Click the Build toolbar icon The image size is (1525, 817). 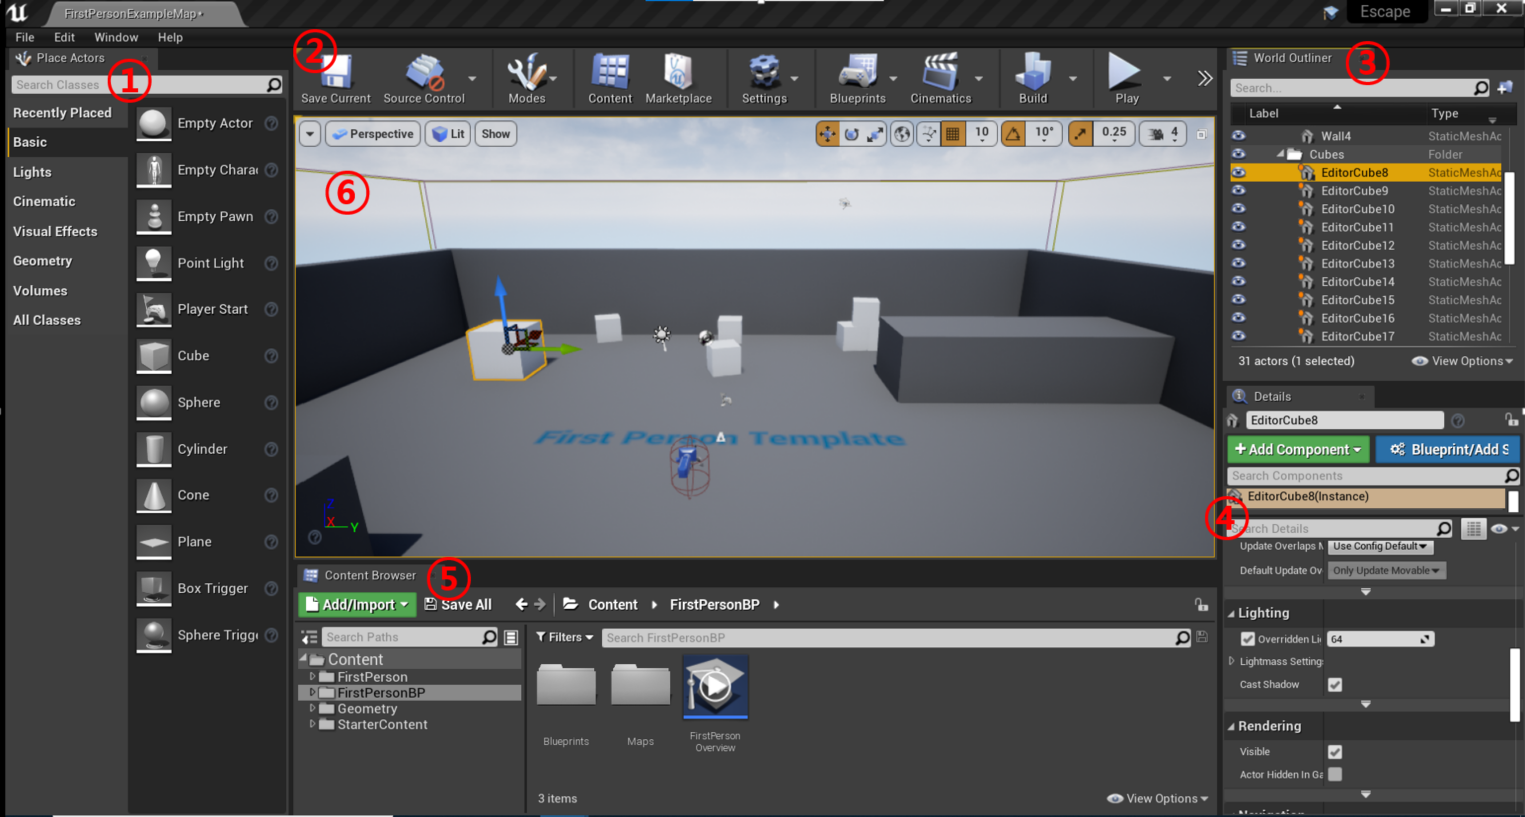(1033, 73)
